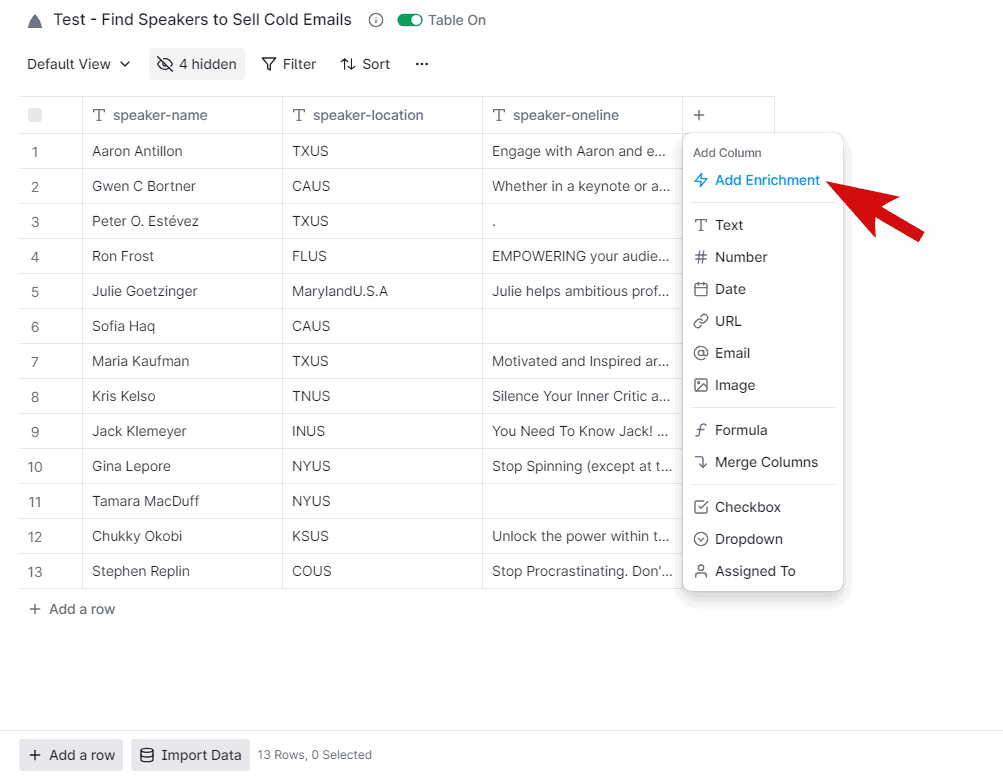
Task: Open the Sort options
Action: [365, 64]
